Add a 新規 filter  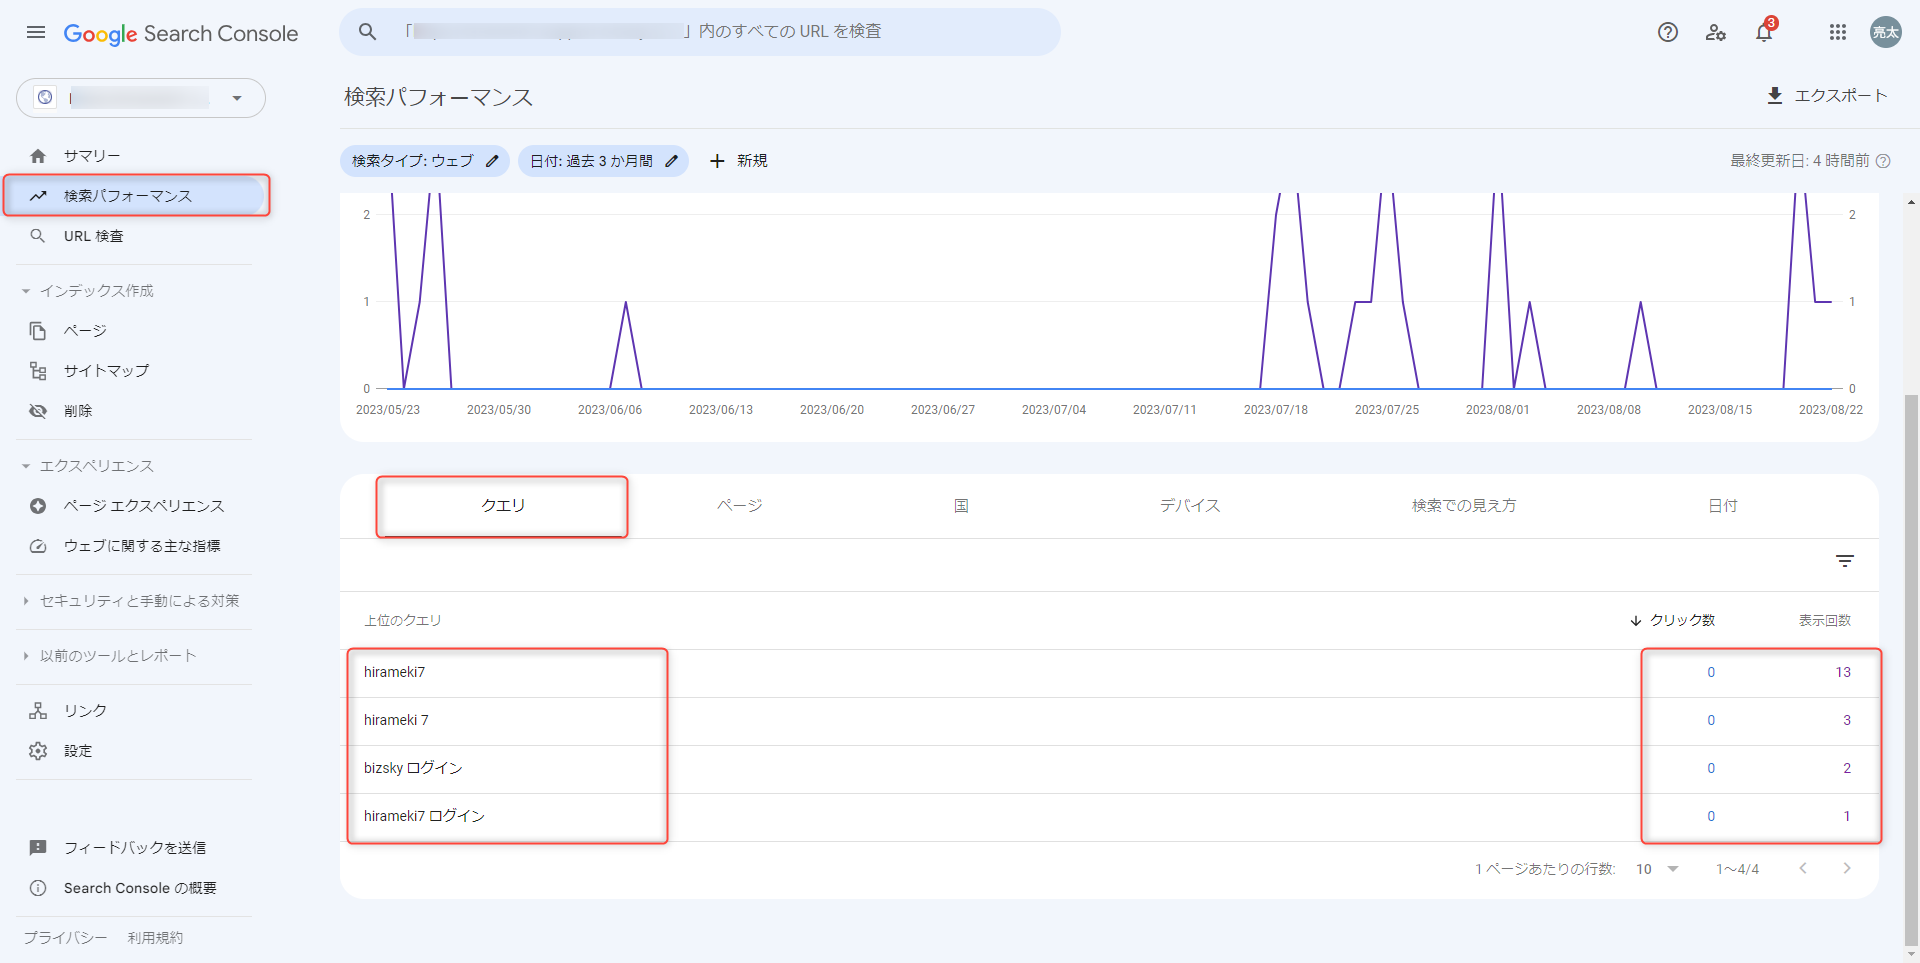pyautogui.click(x=738, y=161)
